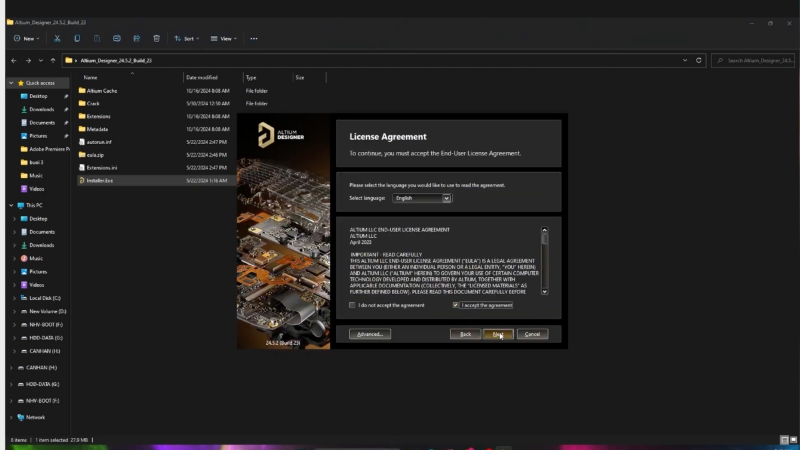Open Music under This PC
Image resolution: width=800 pixels, height=450 pixels.
coord(36,258)
